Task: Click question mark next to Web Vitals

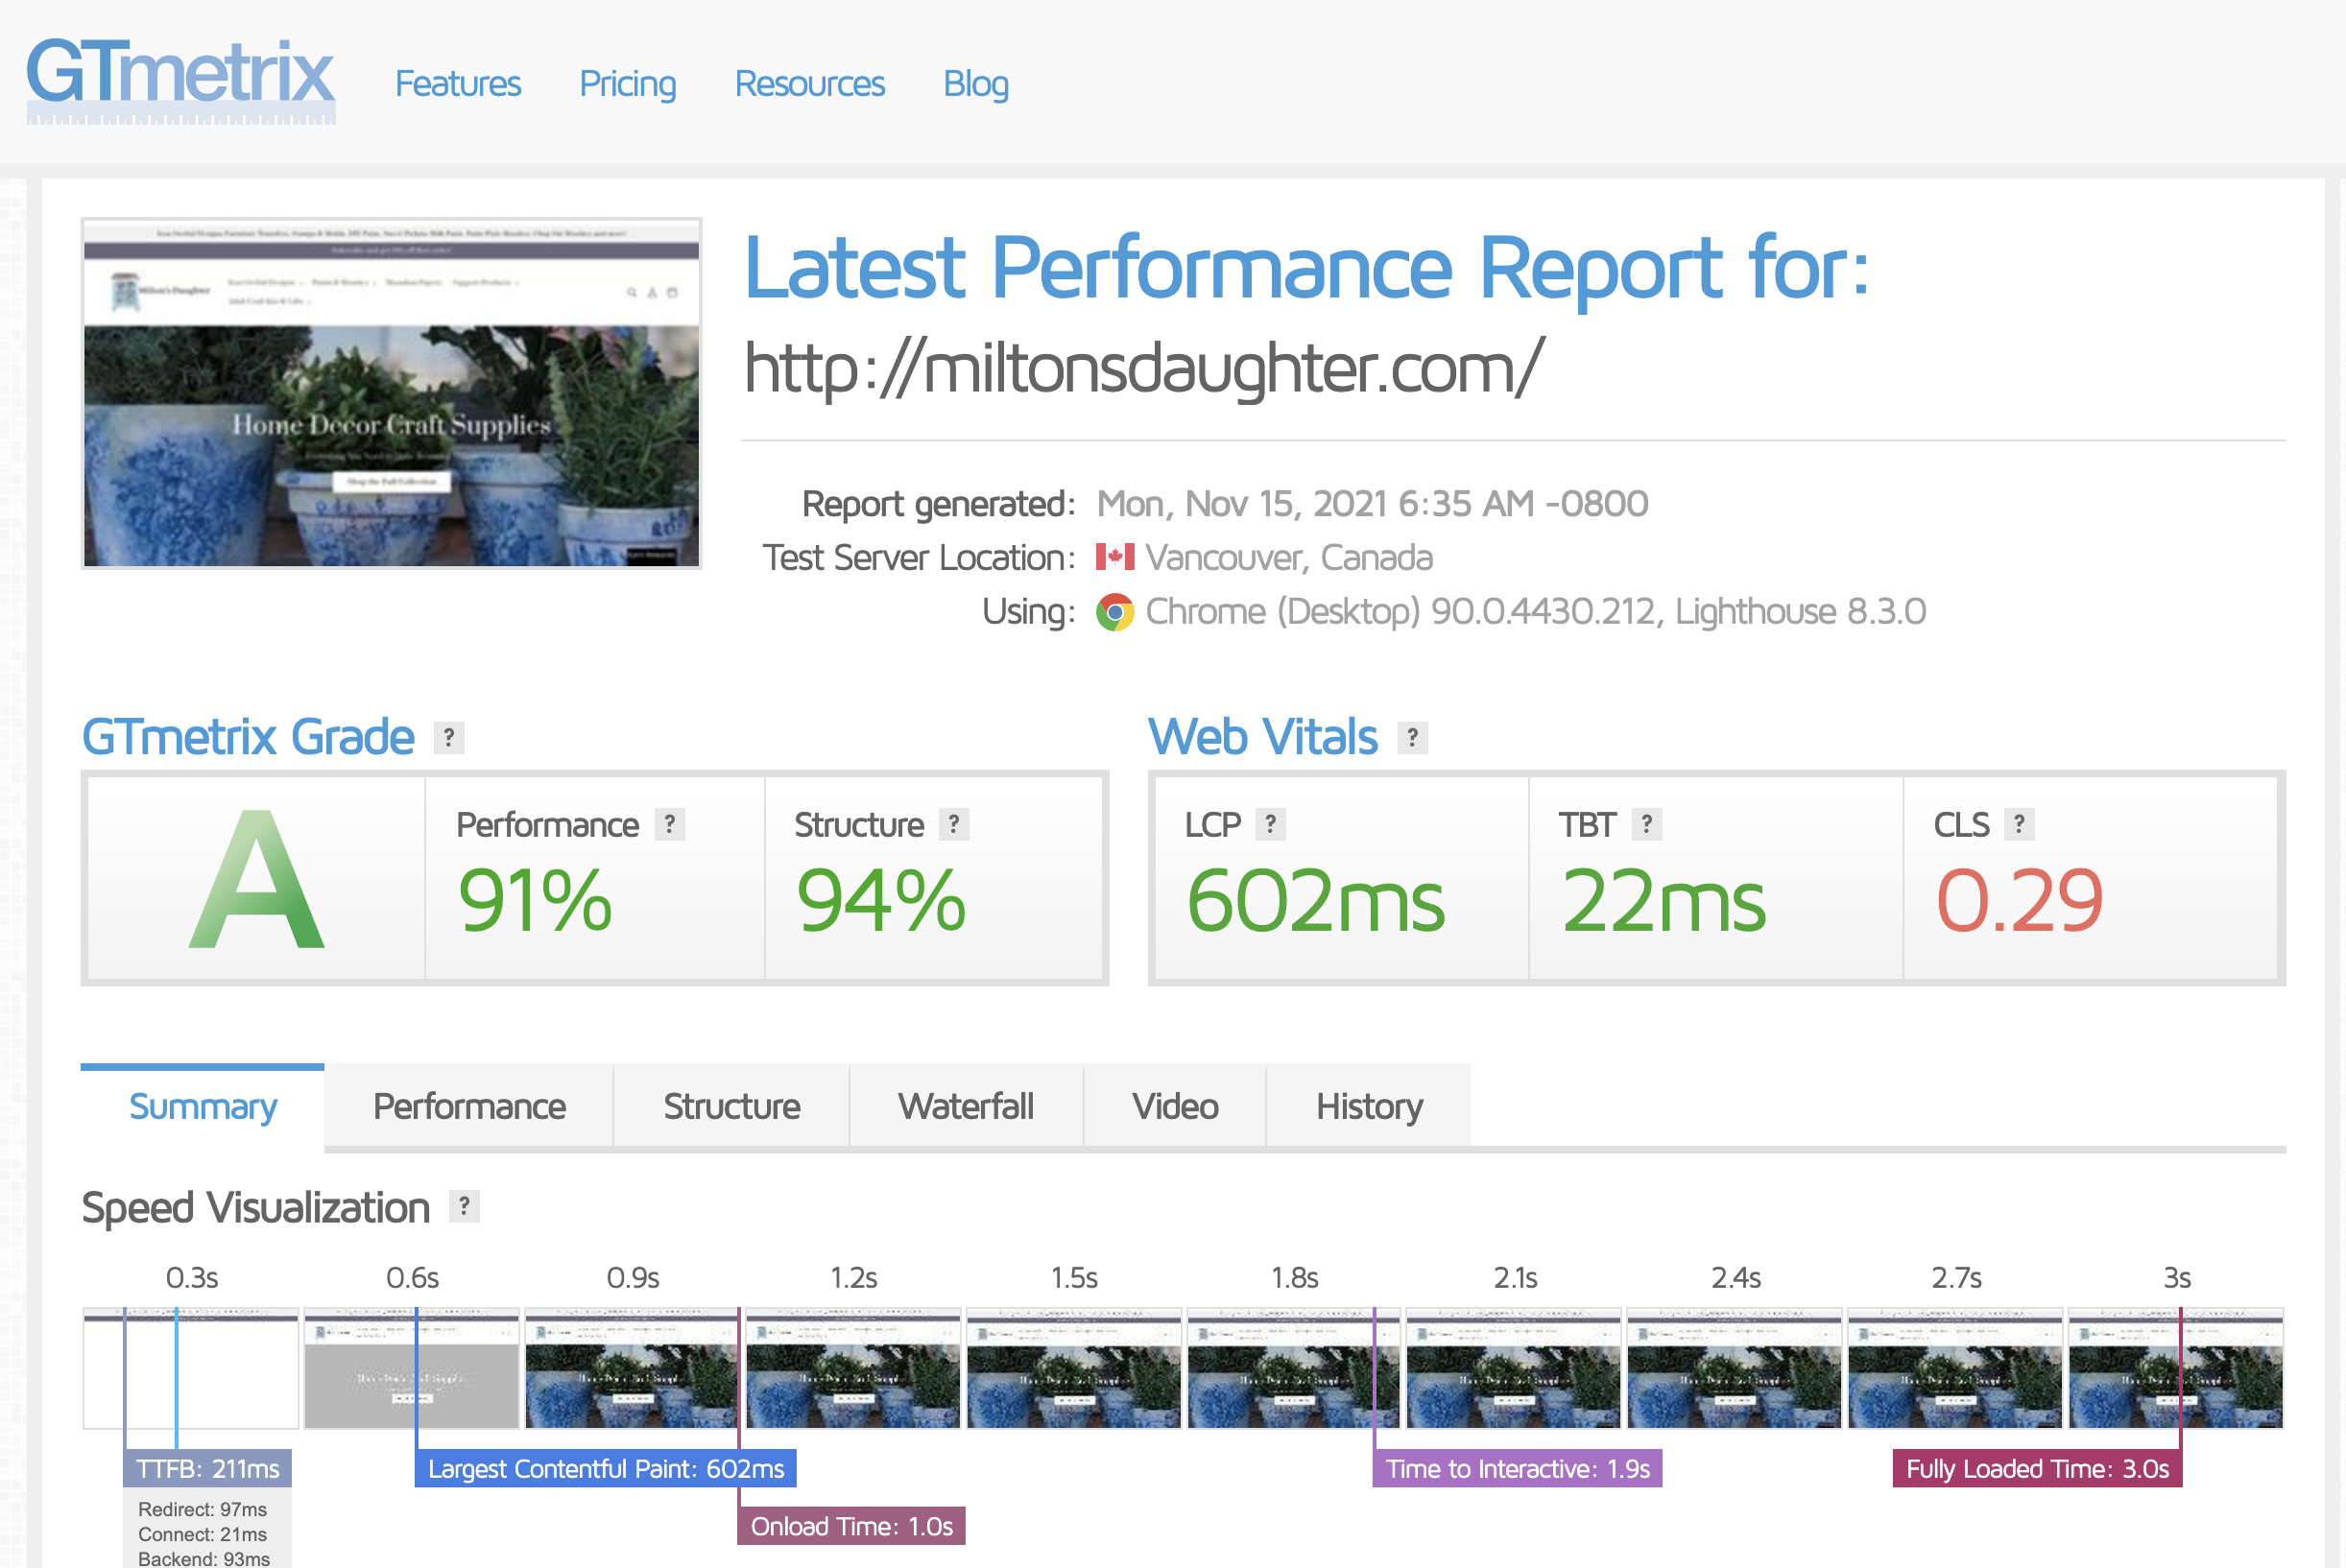Action: pos(1412,738)
